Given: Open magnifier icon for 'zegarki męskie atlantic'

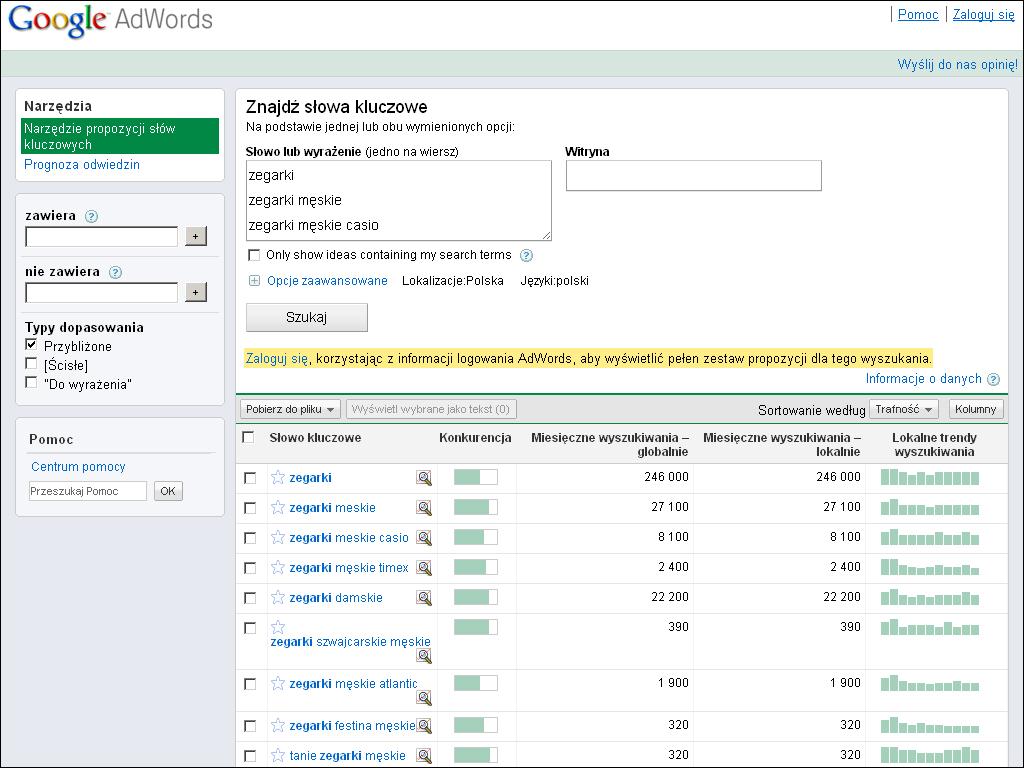Looking at the screenshot, I should pyautogui.click(x=424, y=698).
